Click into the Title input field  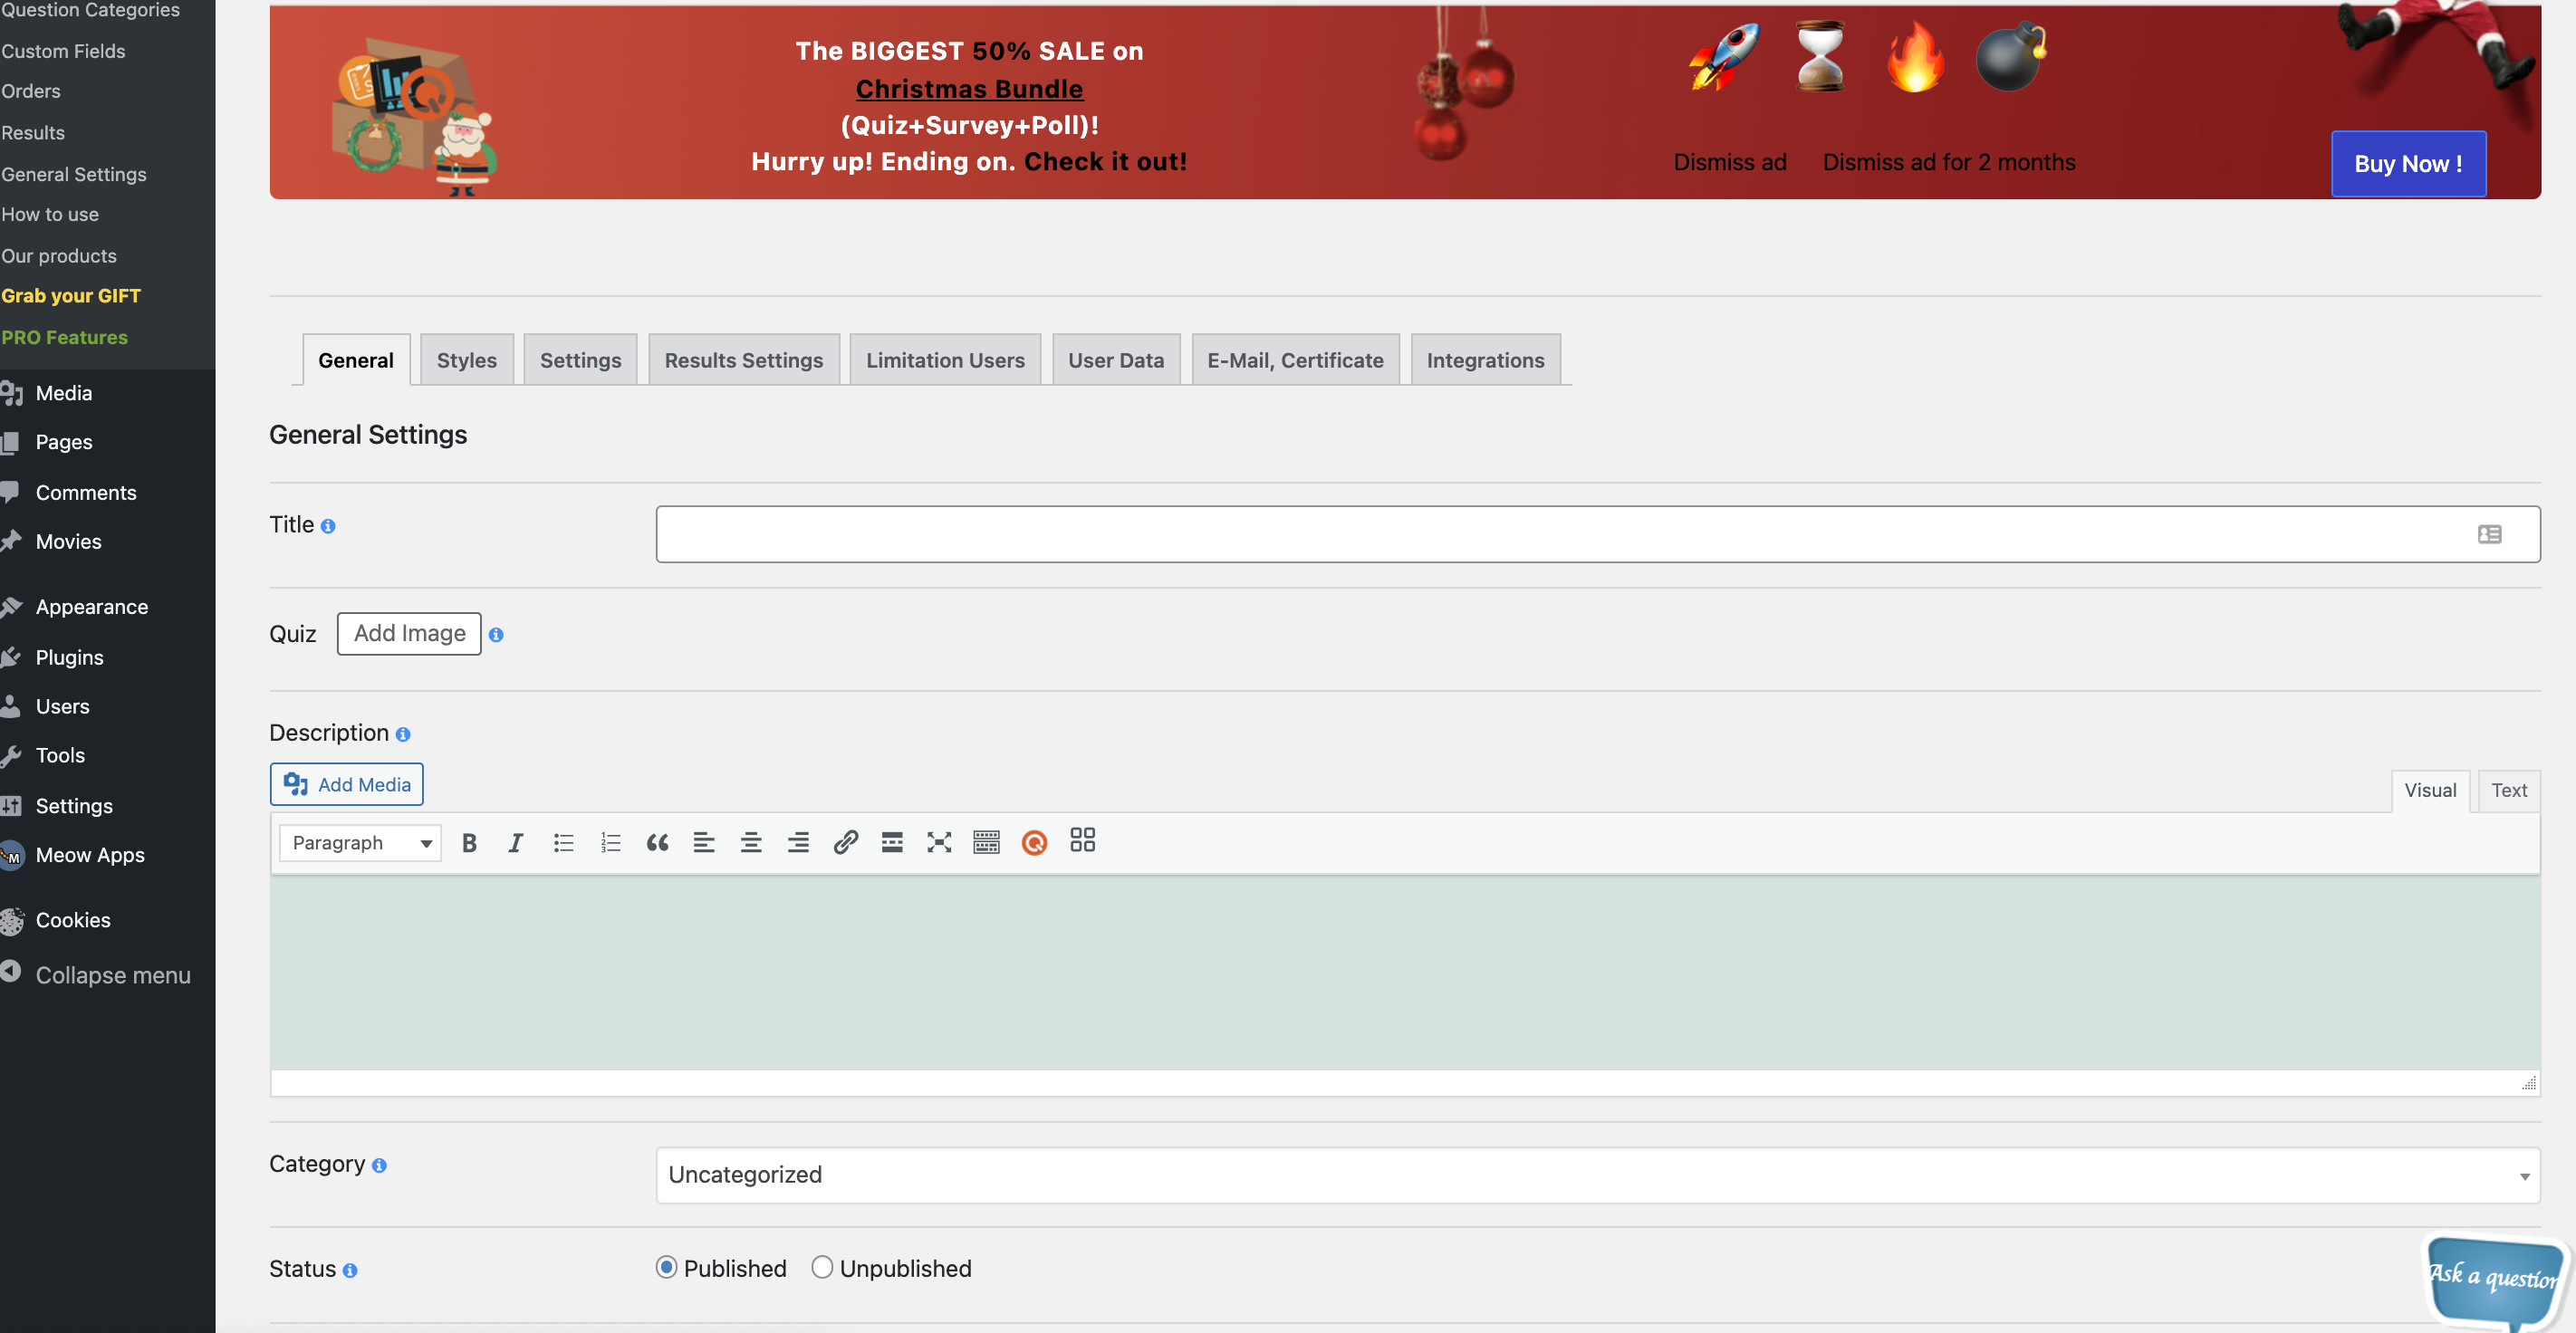tap(1560, 534)
